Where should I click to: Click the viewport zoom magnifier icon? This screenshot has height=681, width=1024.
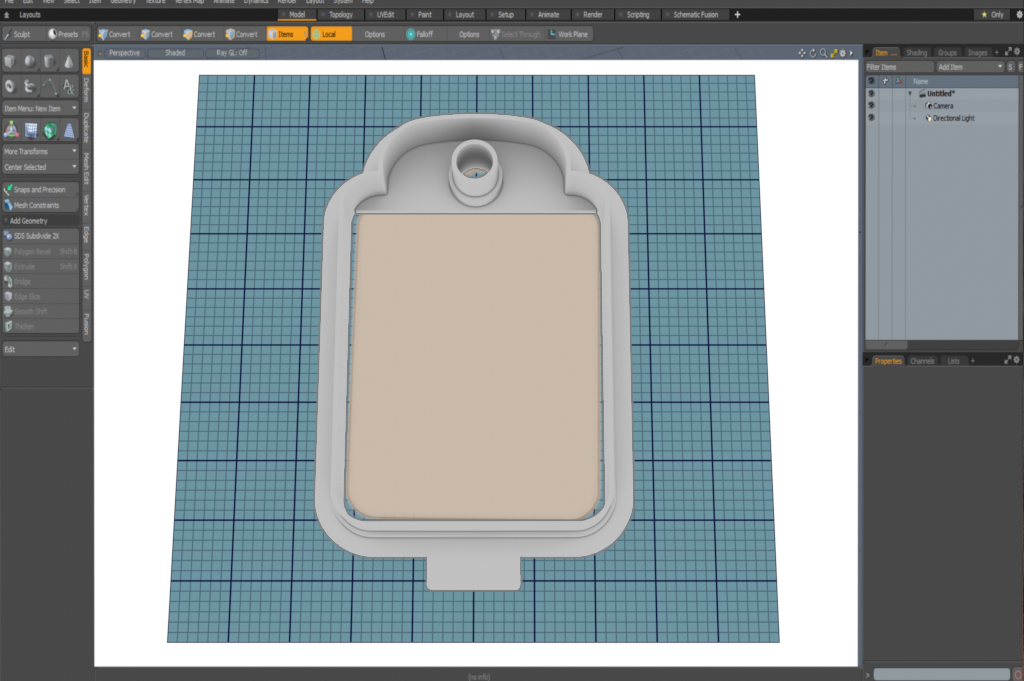click(822, 52)
